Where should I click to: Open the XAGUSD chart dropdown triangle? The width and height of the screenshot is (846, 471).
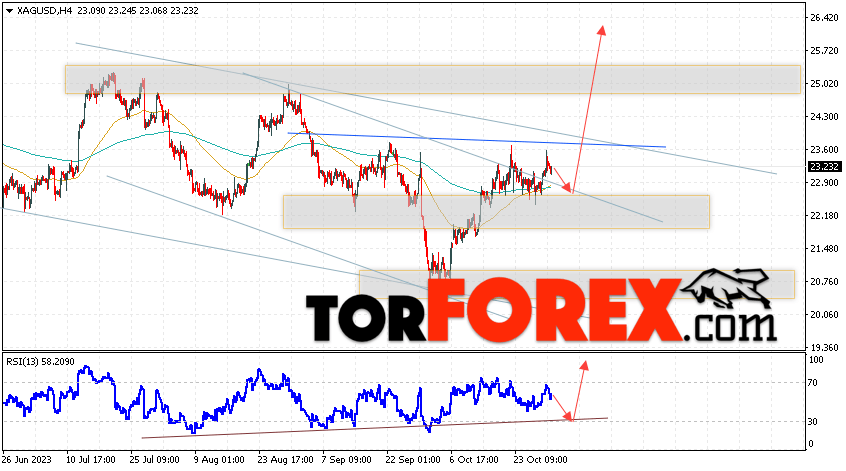click(9, 11)
